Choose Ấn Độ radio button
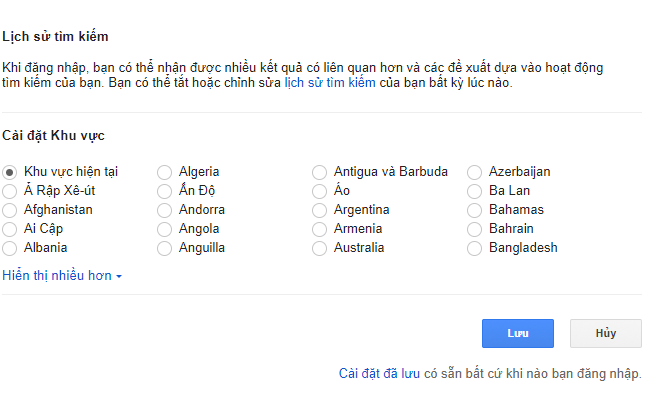This screenshot has width=670, height=420. click(x=165, y=191)
